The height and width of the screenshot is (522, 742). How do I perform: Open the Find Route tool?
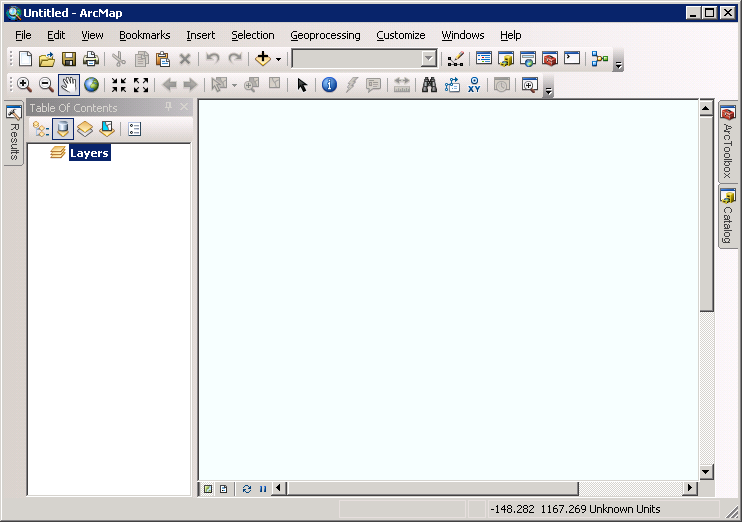click(452, 85)
